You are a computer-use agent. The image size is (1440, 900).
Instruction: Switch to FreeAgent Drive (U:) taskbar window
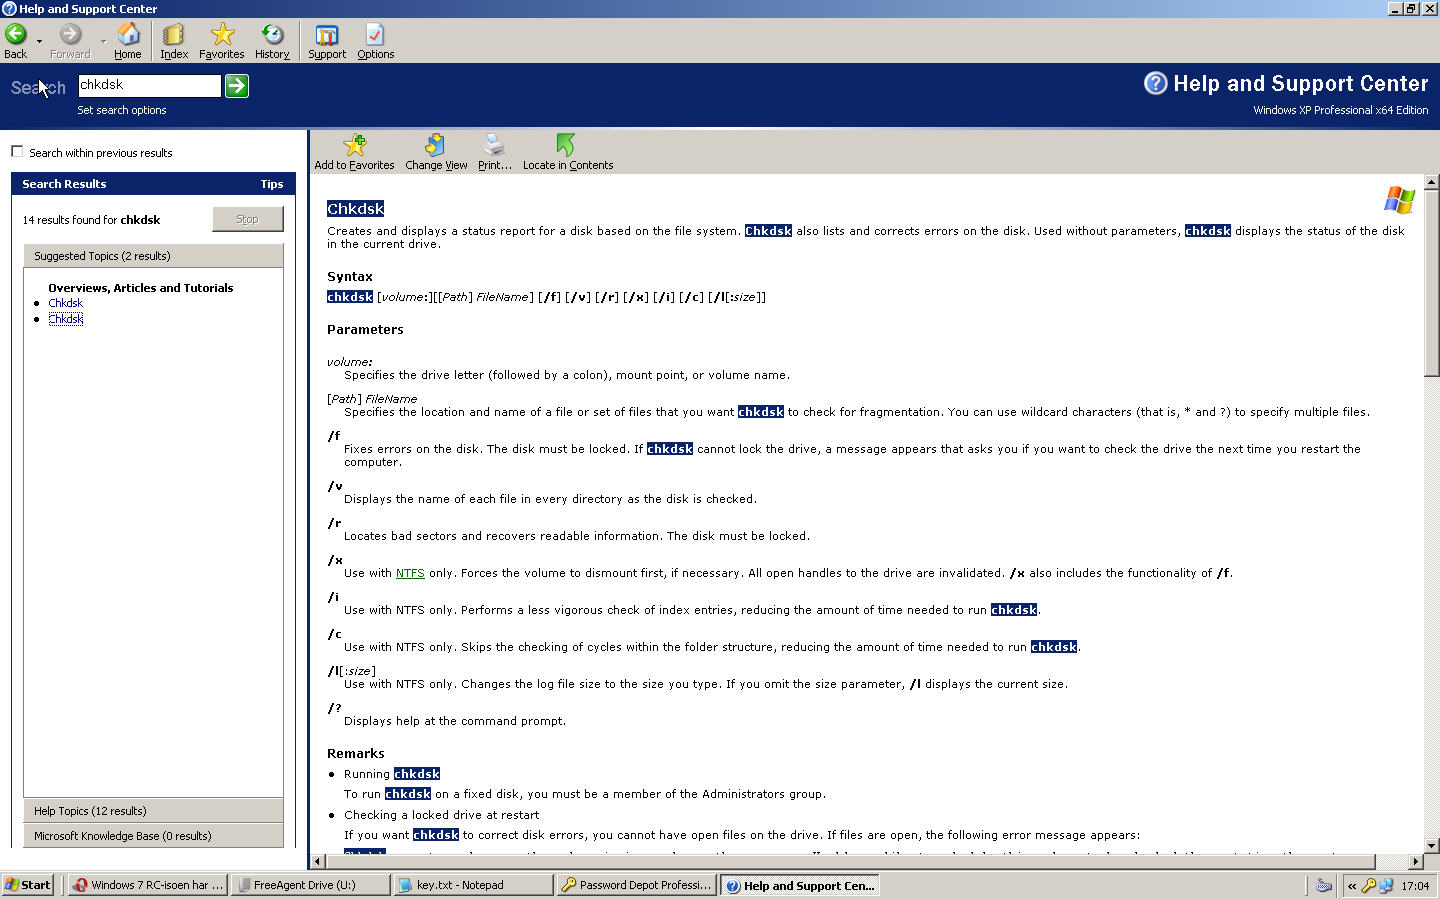coord(311,885)
